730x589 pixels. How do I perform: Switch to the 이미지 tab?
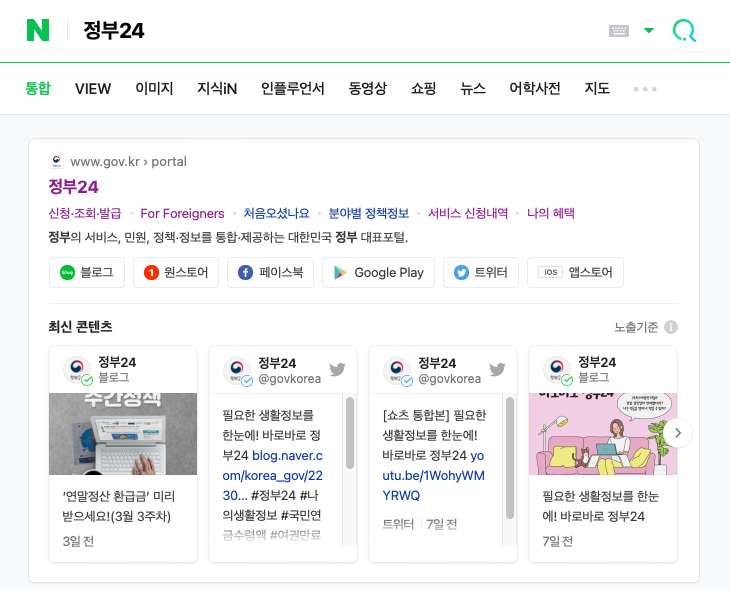pos(154,89)
